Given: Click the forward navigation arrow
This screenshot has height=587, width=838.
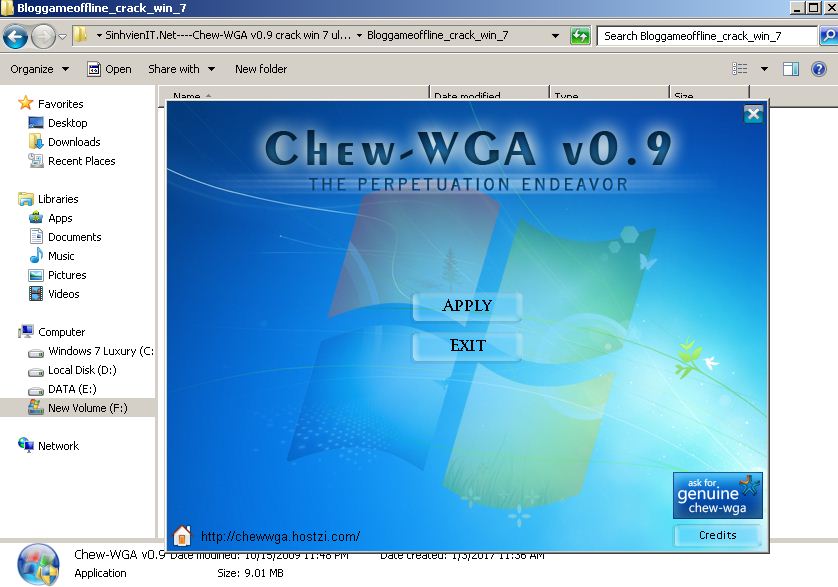Looking at the screenshot, I should tap(43, 35).
